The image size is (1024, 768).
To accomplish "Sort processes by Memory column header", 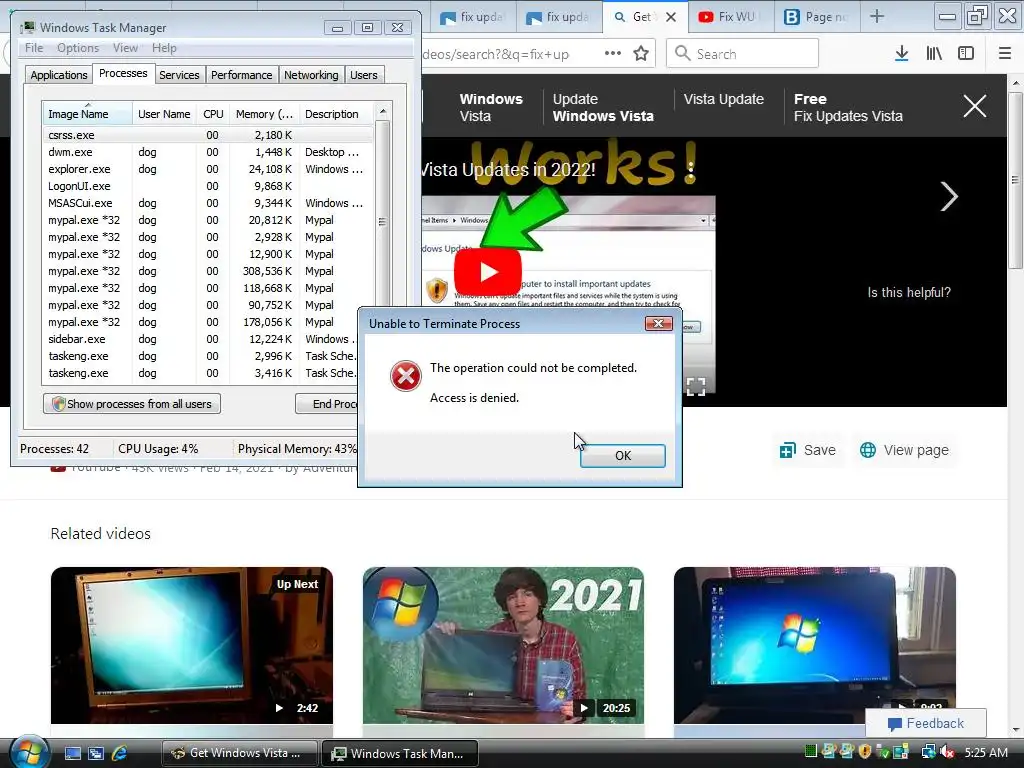I will pyautogui.click(x=264, y=114).
